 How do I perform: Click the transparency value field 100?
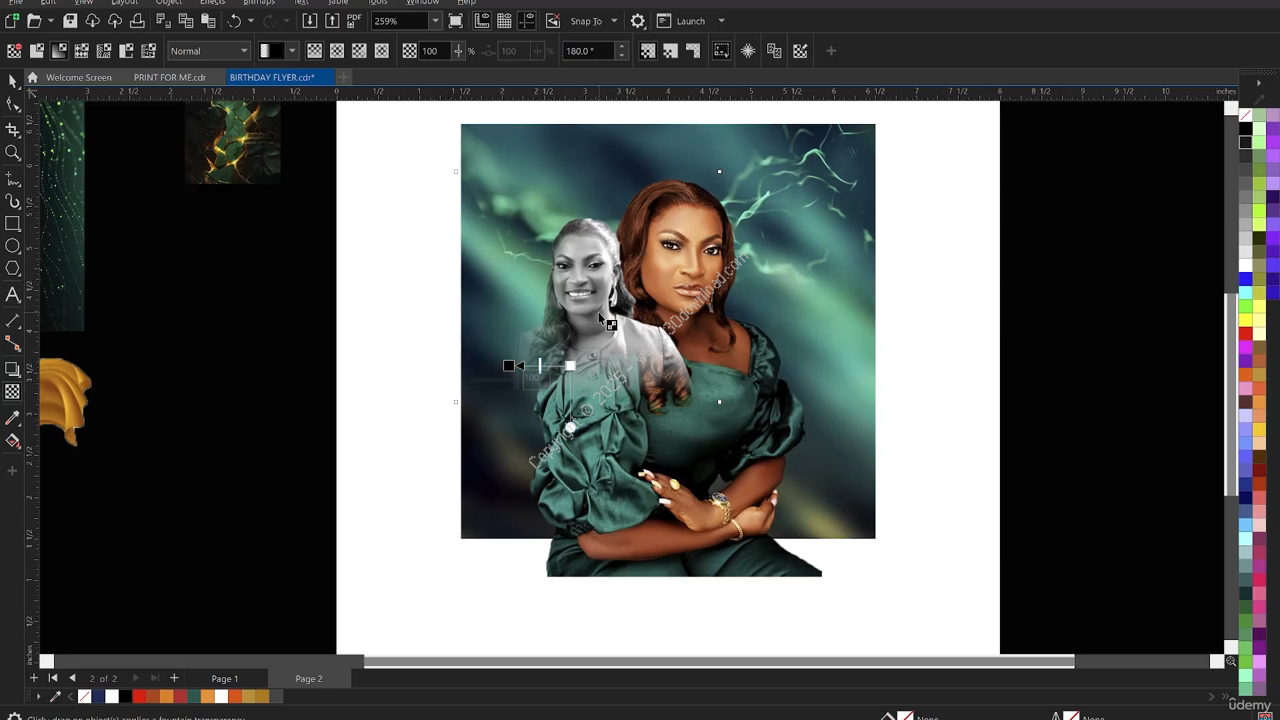[434, 51]
